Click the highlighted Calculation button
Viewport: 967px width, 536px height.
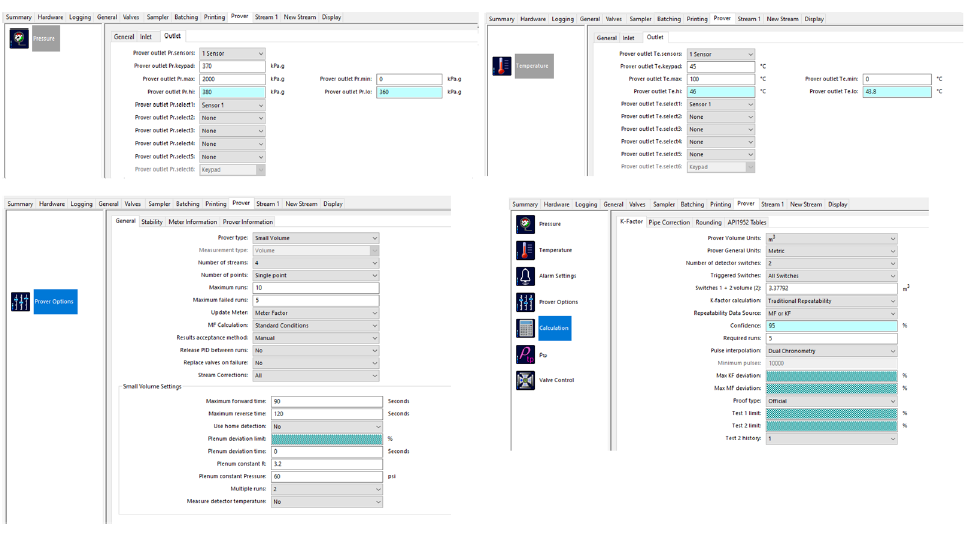[554, 328]
